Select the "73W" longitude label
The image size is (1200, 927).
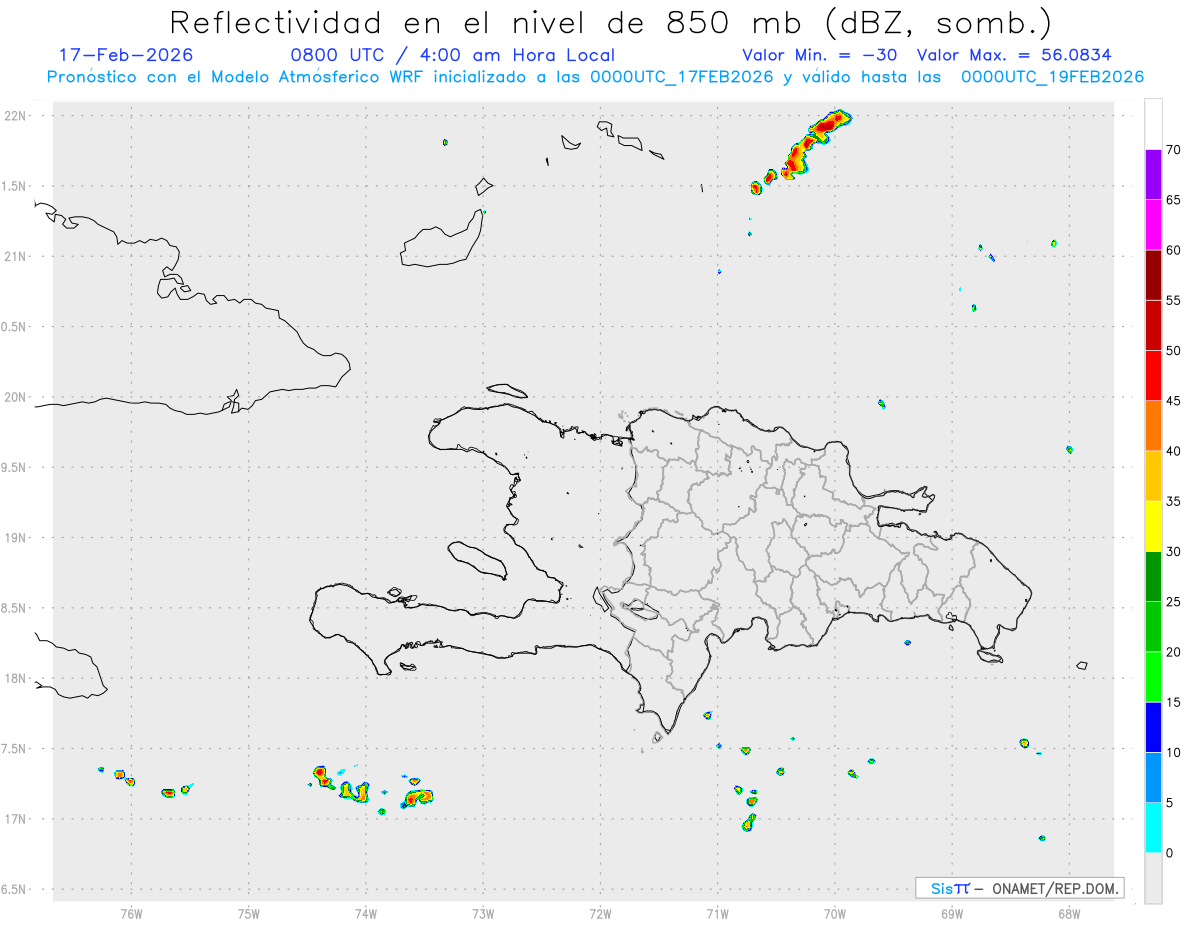(483, 913)
